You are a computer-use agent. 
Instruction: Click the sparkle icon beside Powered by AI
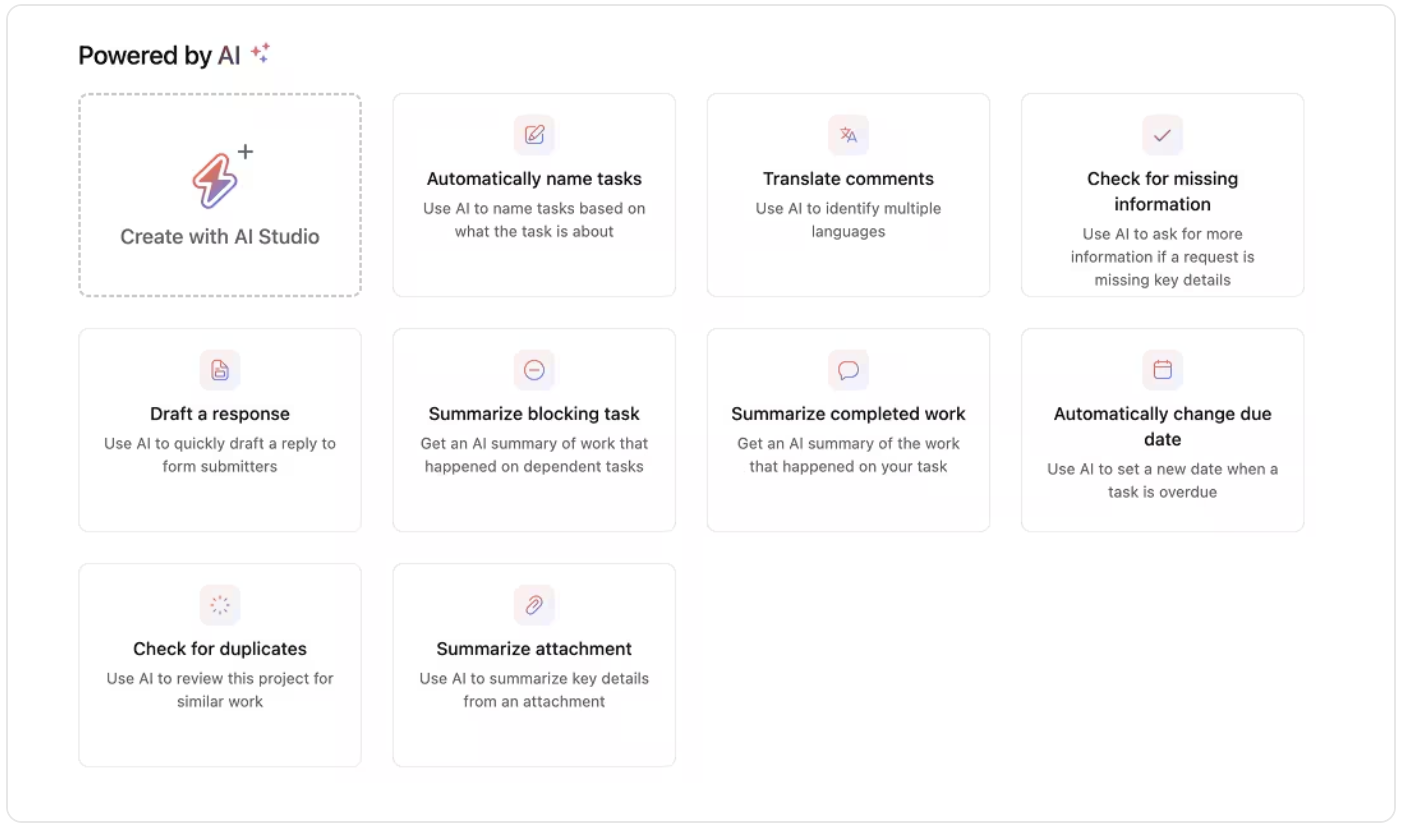click(260, 54)
